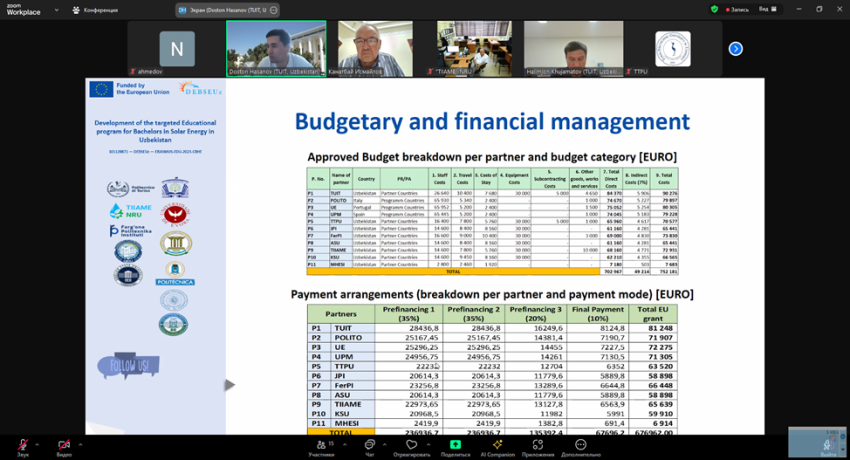Open AI Companion
The height and width of the screenshot is (460, 850).
coord(497,446)
